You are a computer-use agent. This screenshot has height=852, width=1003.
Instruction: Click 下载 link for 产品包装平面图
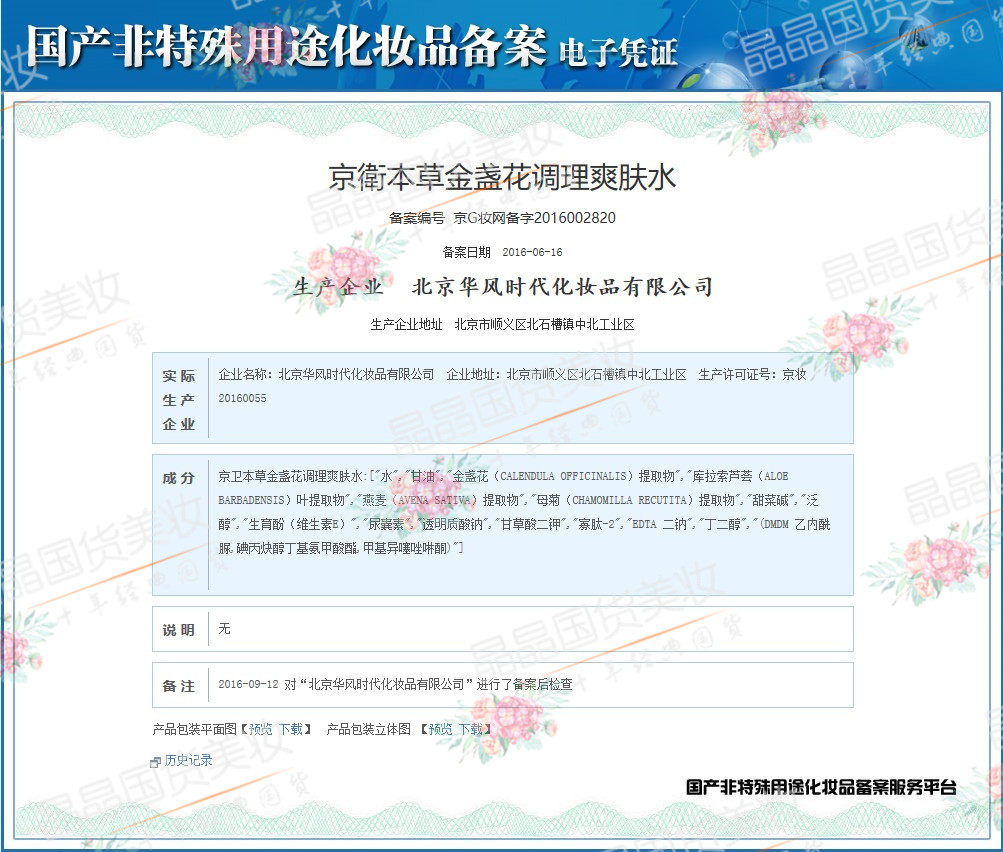pyautogui.click(x=291, y=729)
